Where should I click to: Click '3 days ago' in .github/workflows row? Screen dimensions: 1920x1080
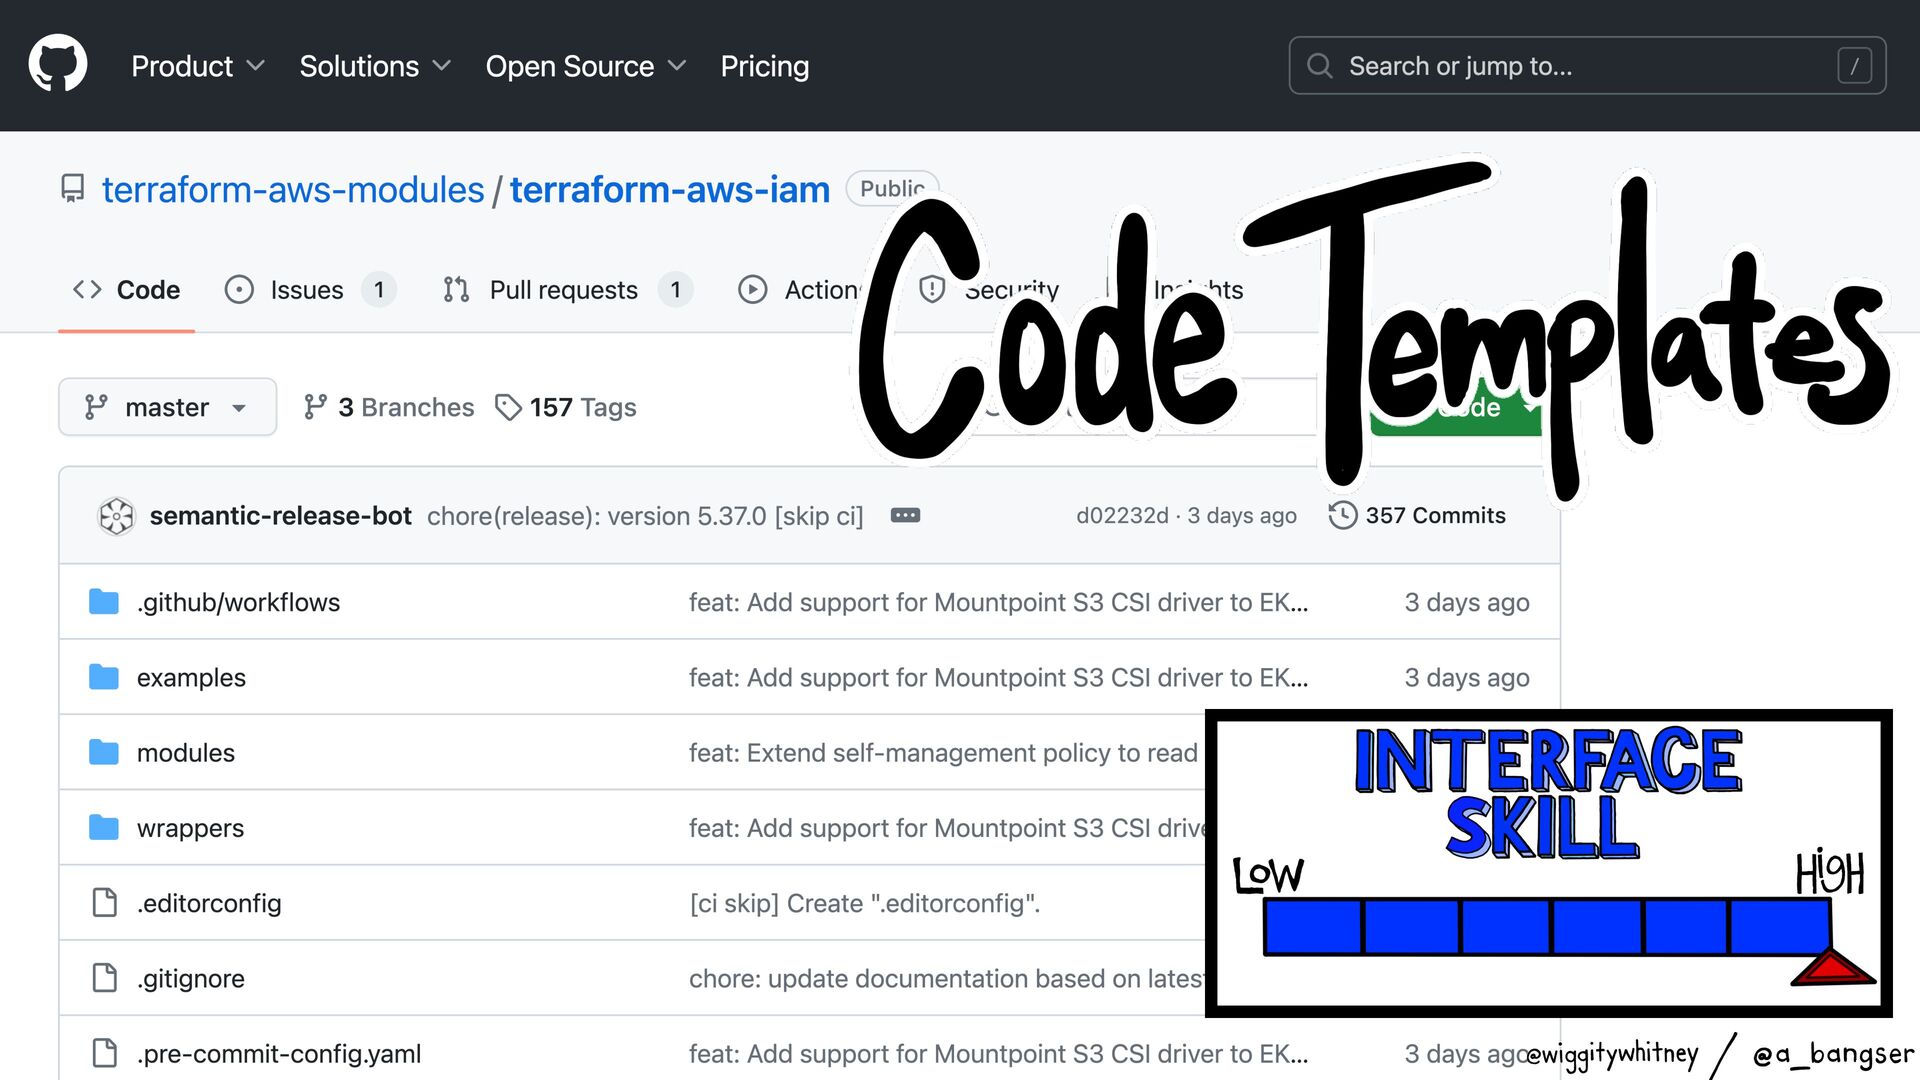tap(1467, 602)
